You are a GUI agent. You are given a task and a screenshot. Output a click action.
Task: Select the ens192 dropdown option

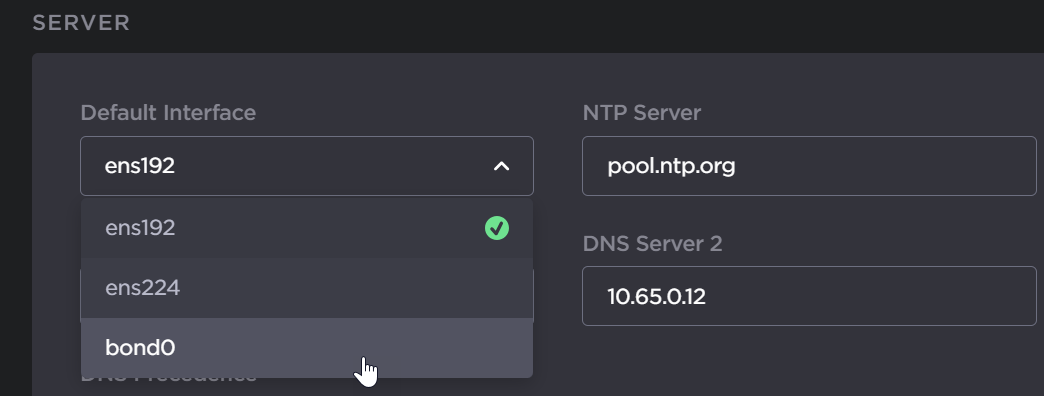click(x=307, y=228)
